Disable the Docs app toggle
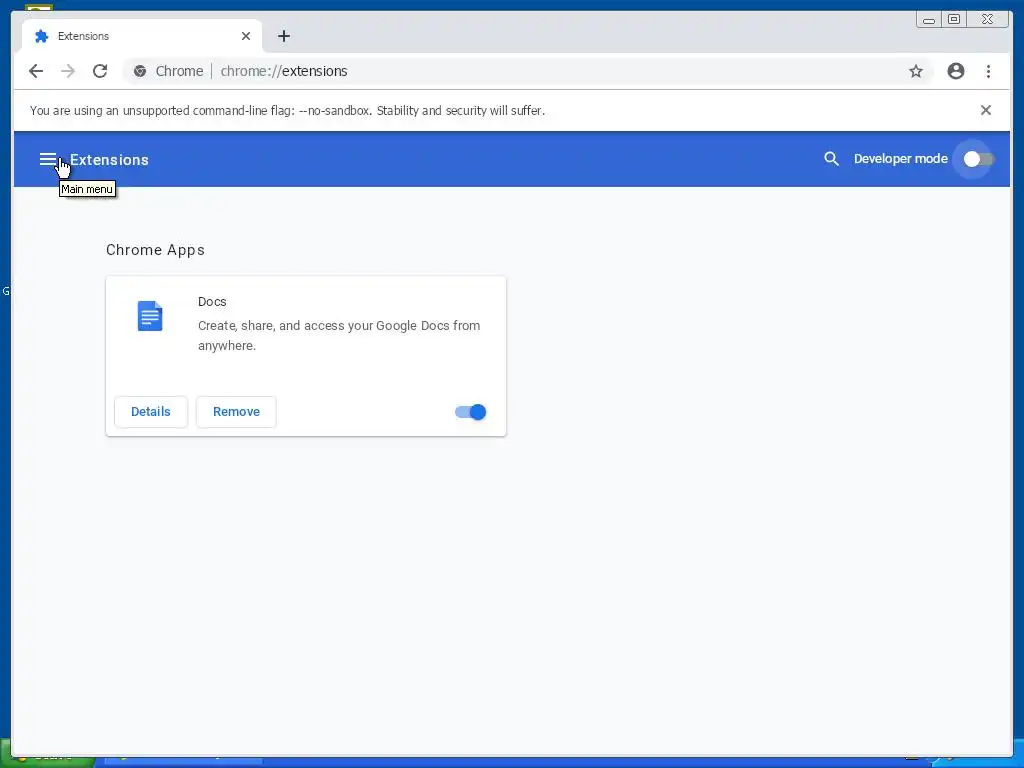This screenshot has height=768, width=1024. tap(470, 412)
